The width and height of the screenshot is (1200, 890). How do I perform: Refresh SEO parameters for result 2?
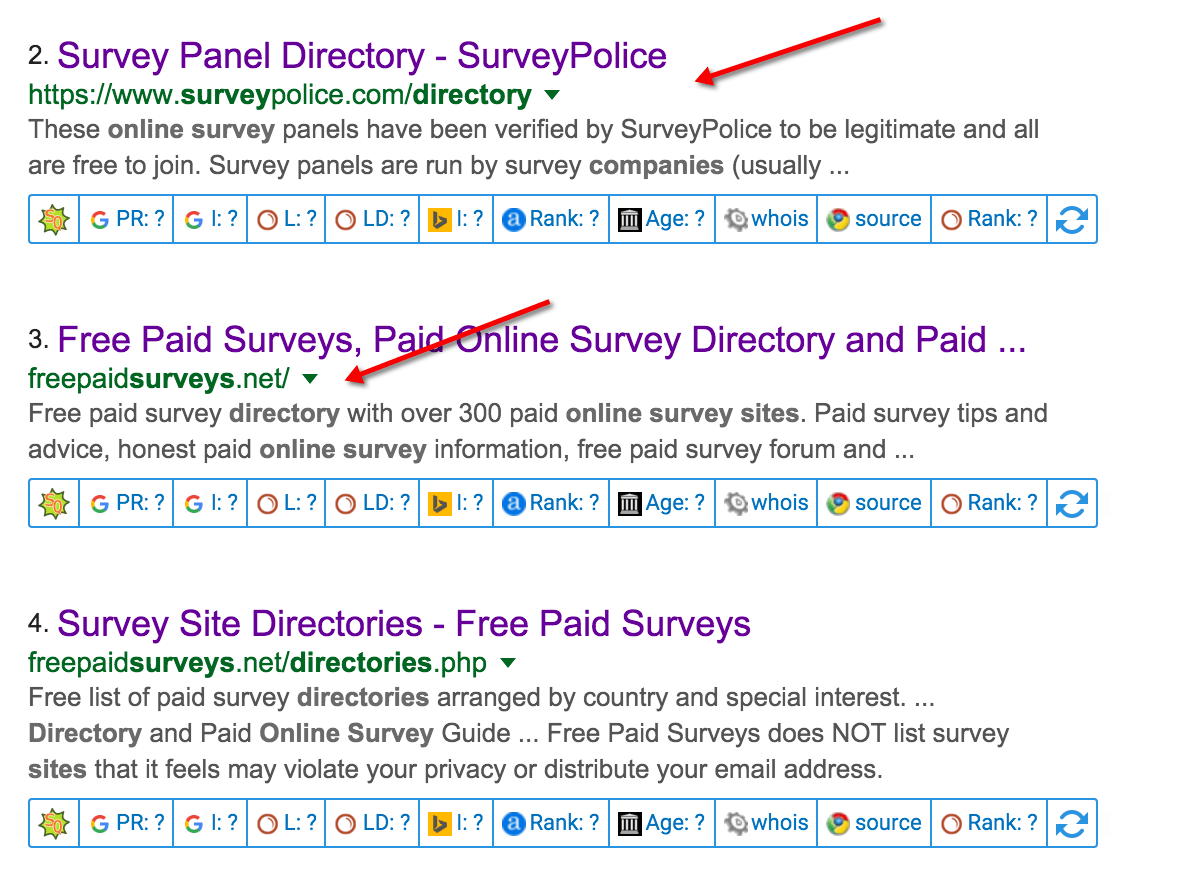click(x=1071, y=219)
